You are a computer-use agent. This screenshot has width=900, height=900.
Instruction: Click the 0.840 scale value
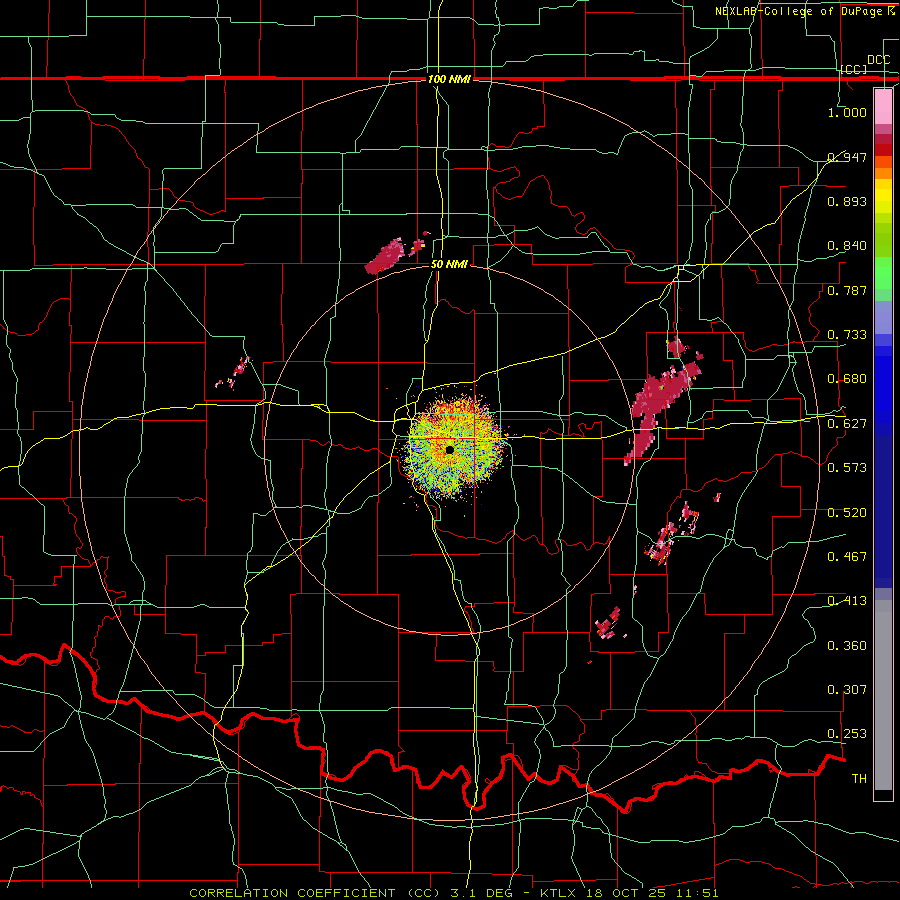coord(847,245)
